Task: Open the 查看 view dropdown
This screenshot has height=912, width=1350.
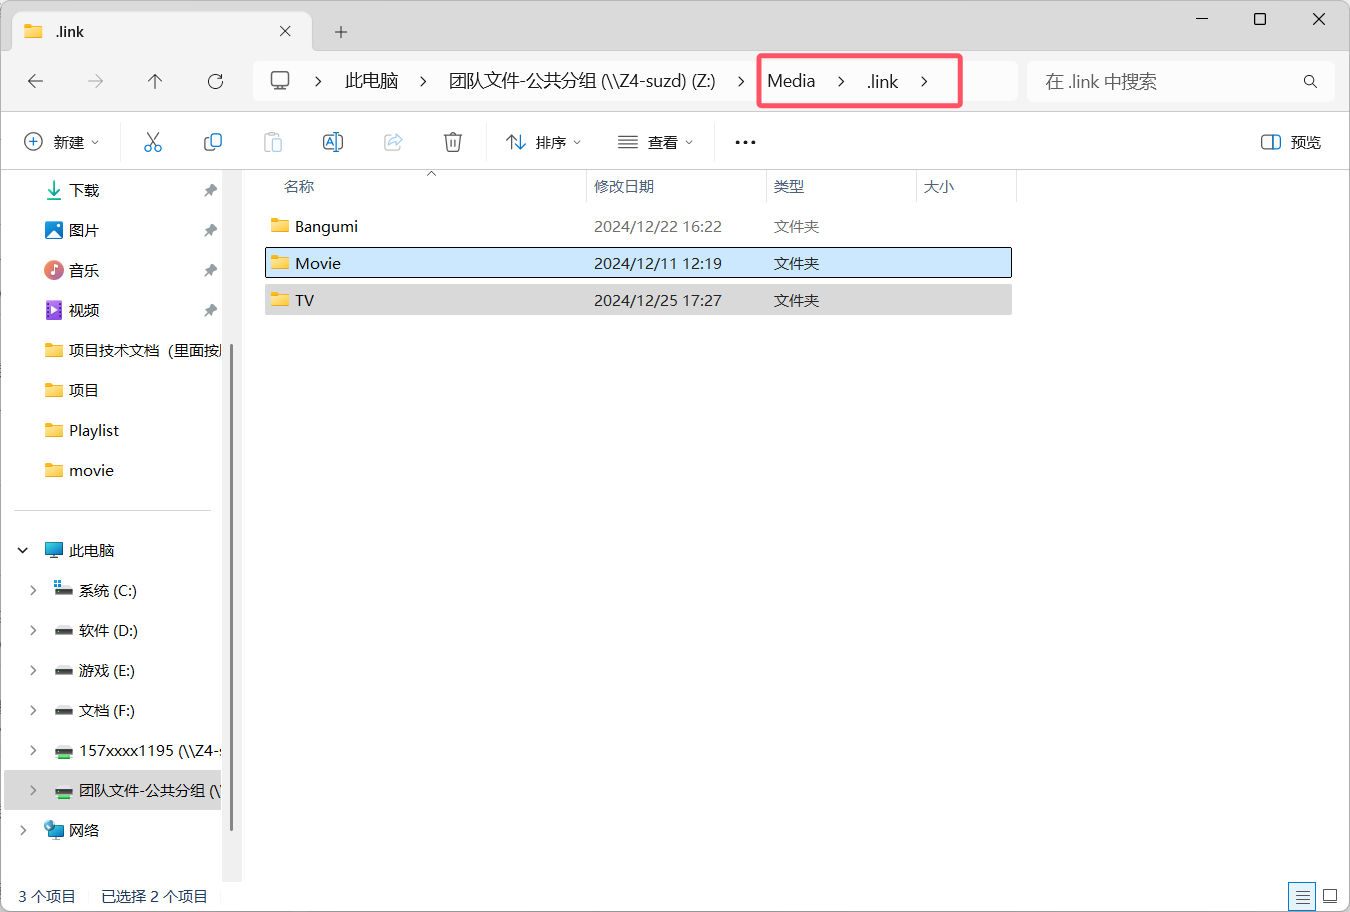Action: [x=656, y=142]
